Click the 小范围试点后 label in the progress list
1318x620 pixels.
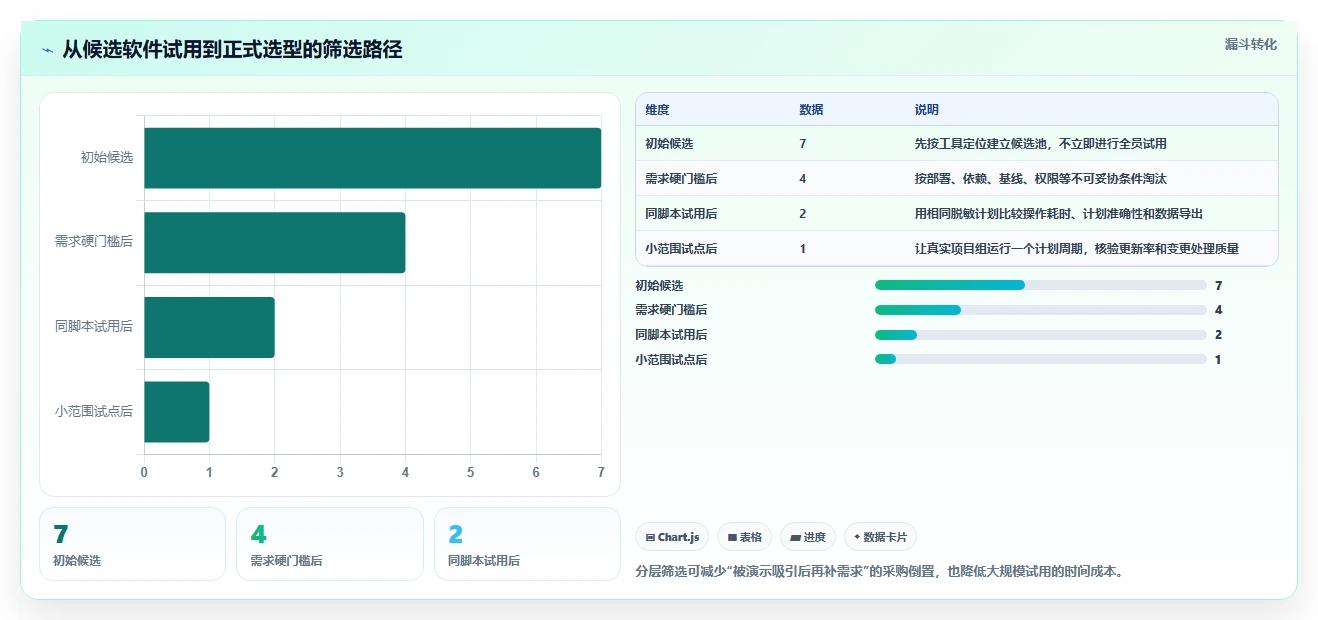coord(671,360)
